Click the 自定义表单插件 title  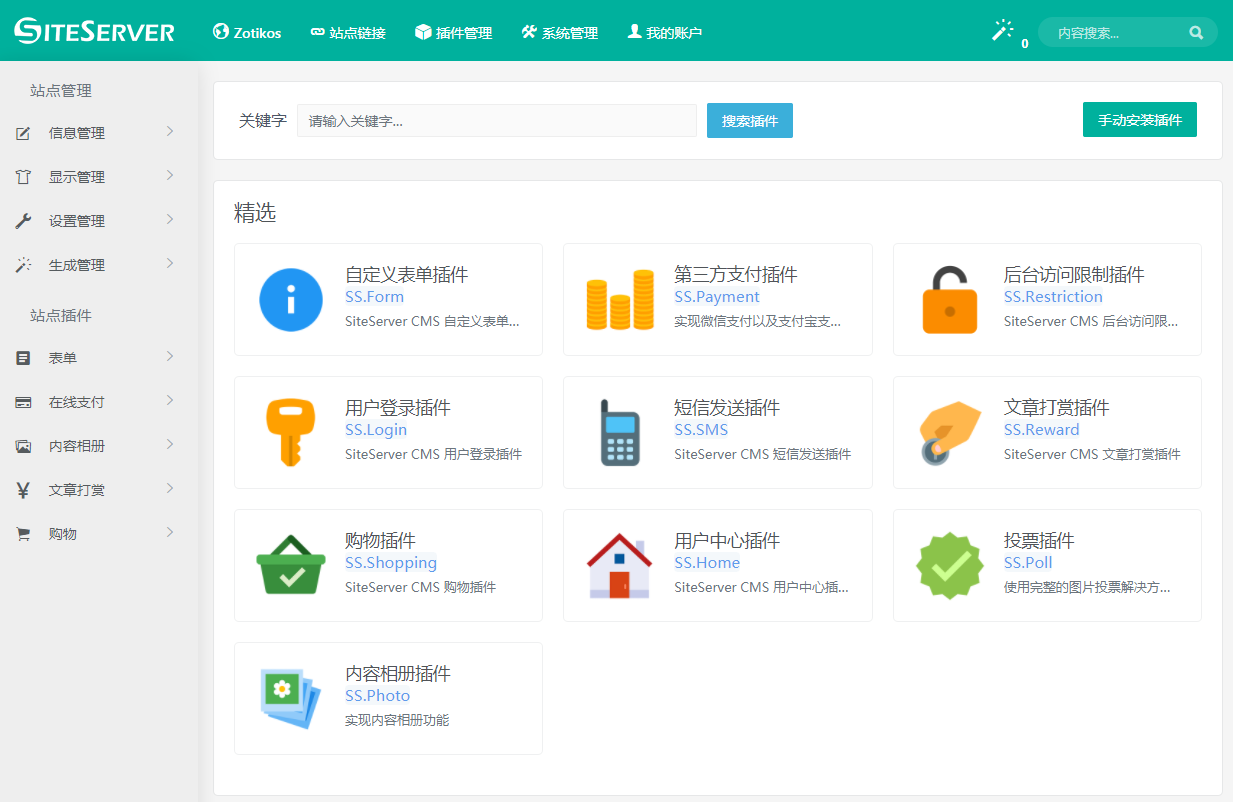[x=406, y=275]
